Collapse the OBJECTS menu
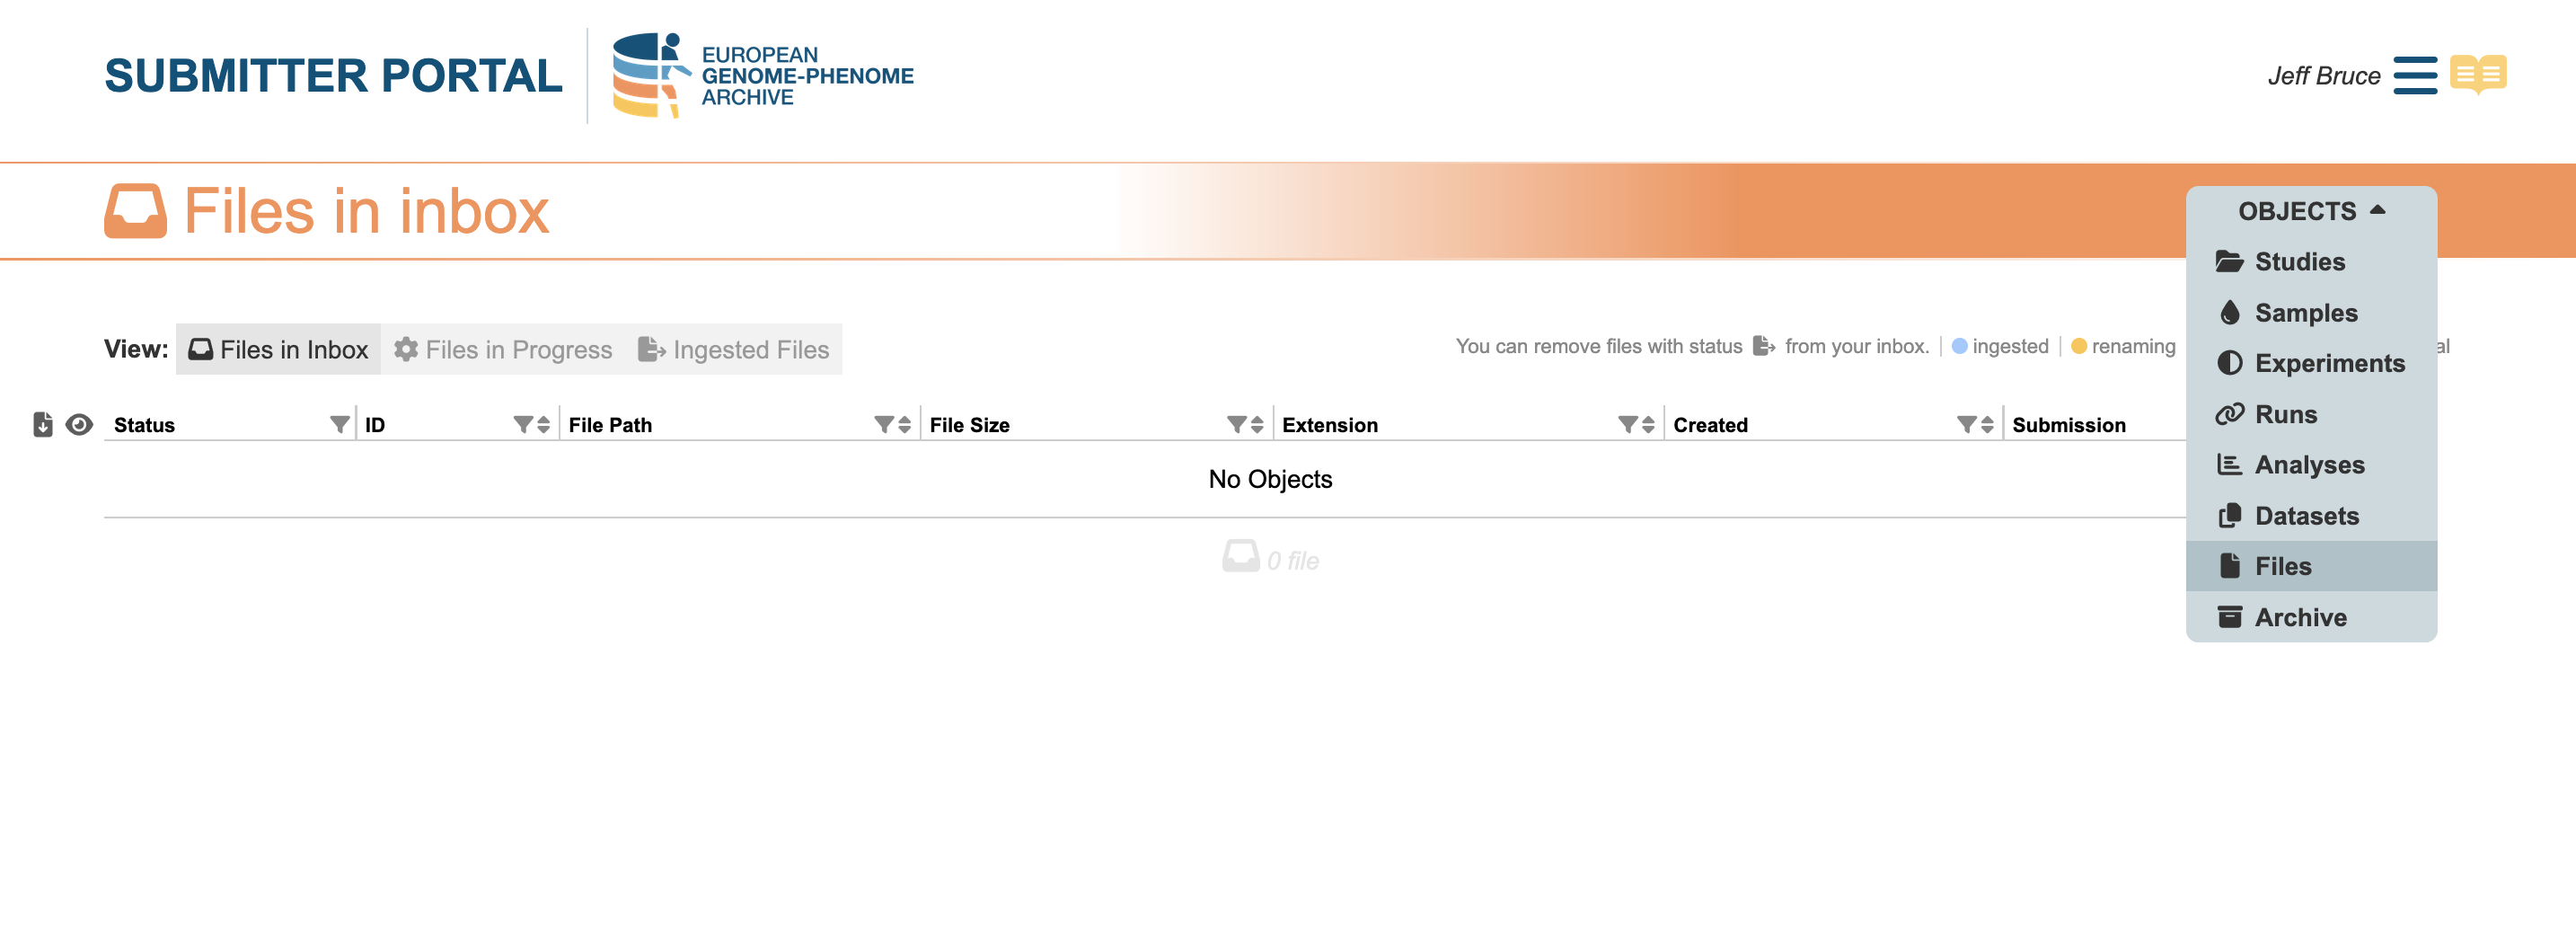 pos(2311,211)
